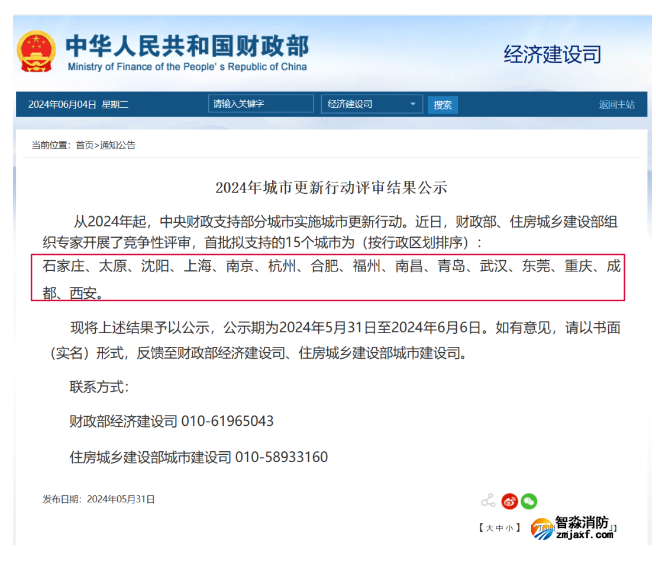The width and height of the screenshot is (656, 570).
Task: Click the share icon
Action: click(x=488, y=501)
